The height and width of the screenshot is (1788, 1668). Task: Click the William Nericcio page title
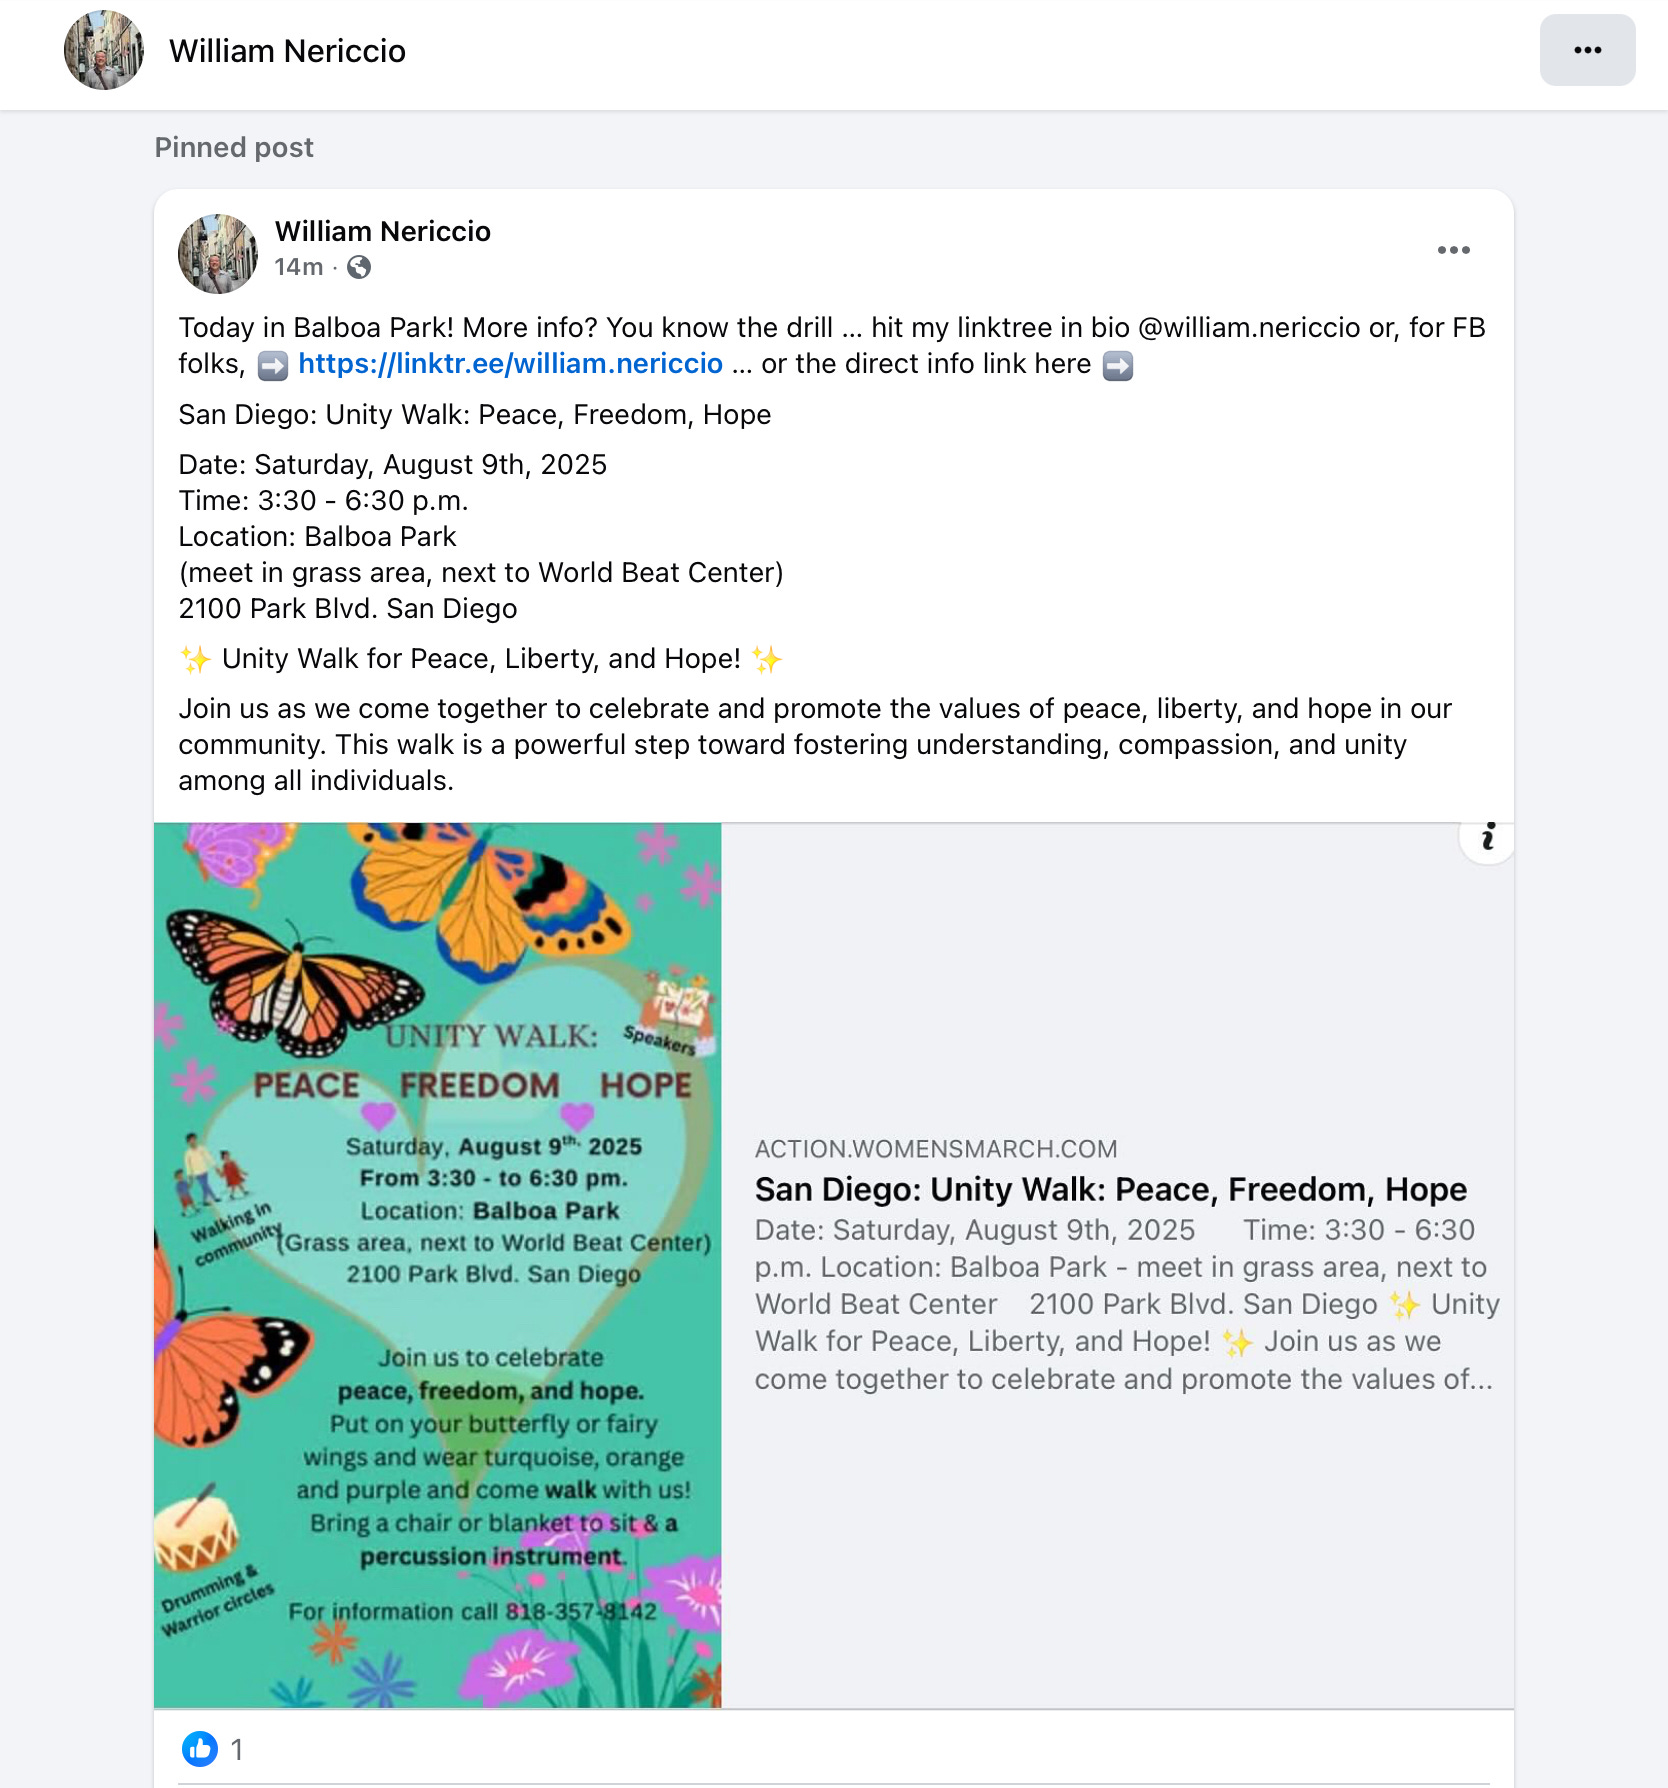[287, 51]
